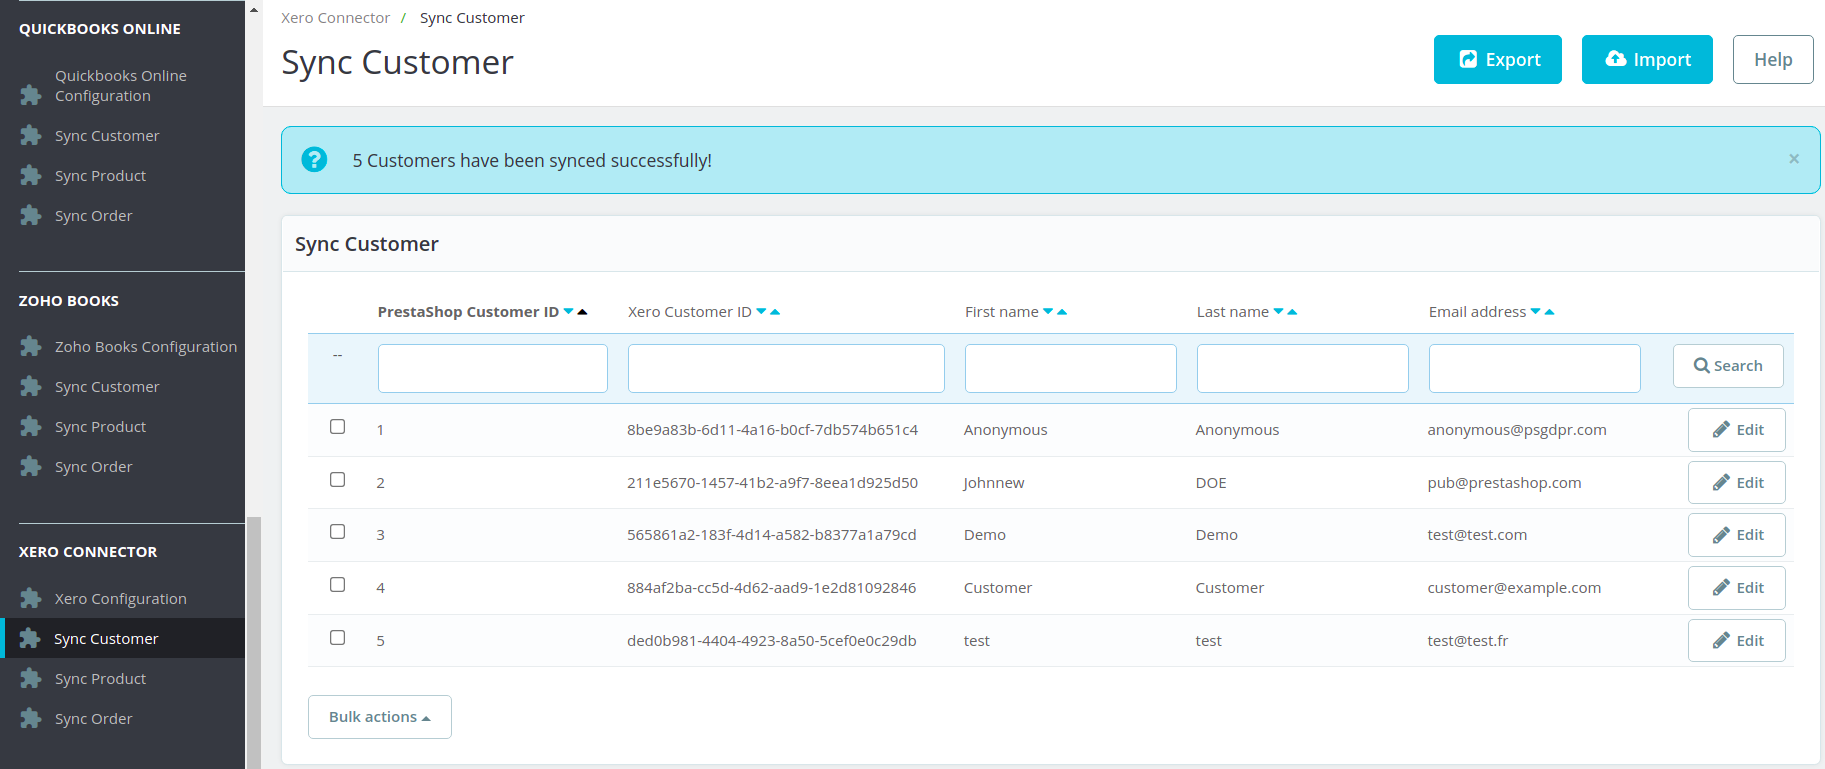
Task: Sort Email address ascending
Action: tap(1549, 311)
